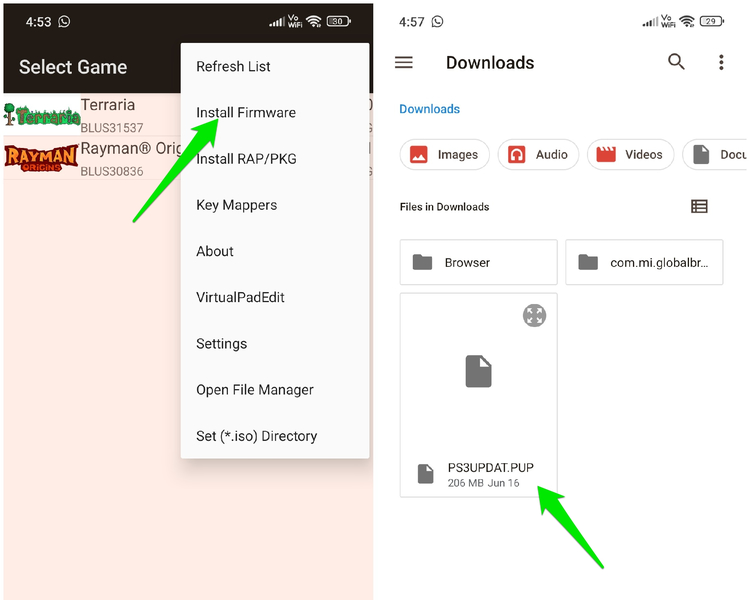
Task: Select Rayman Origins game title
Action: pyautogui.click(x=131, y=148)
